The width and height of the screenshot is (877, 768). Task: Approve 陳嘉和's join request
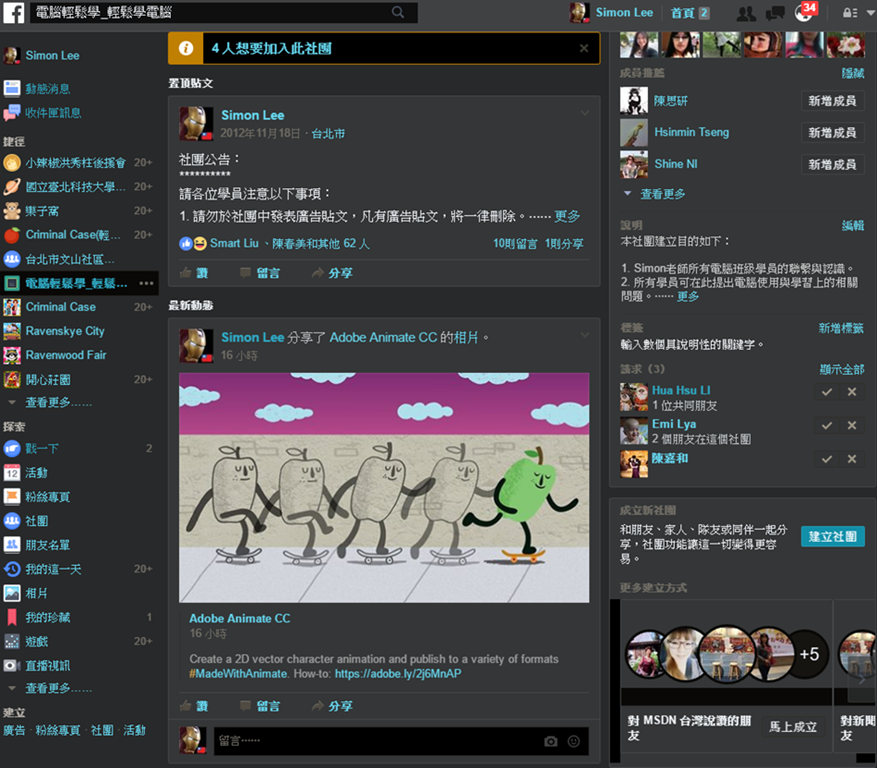[x=826, y=459]
